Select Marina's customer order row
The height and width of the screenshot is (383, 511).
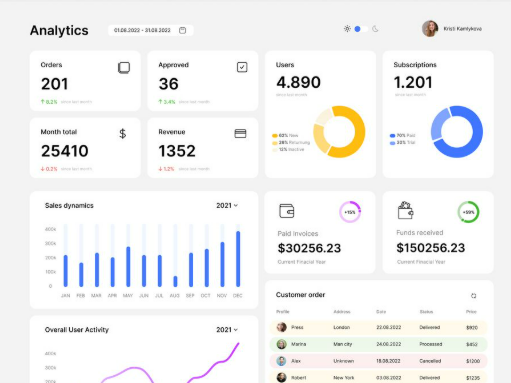tap(378, 344)
